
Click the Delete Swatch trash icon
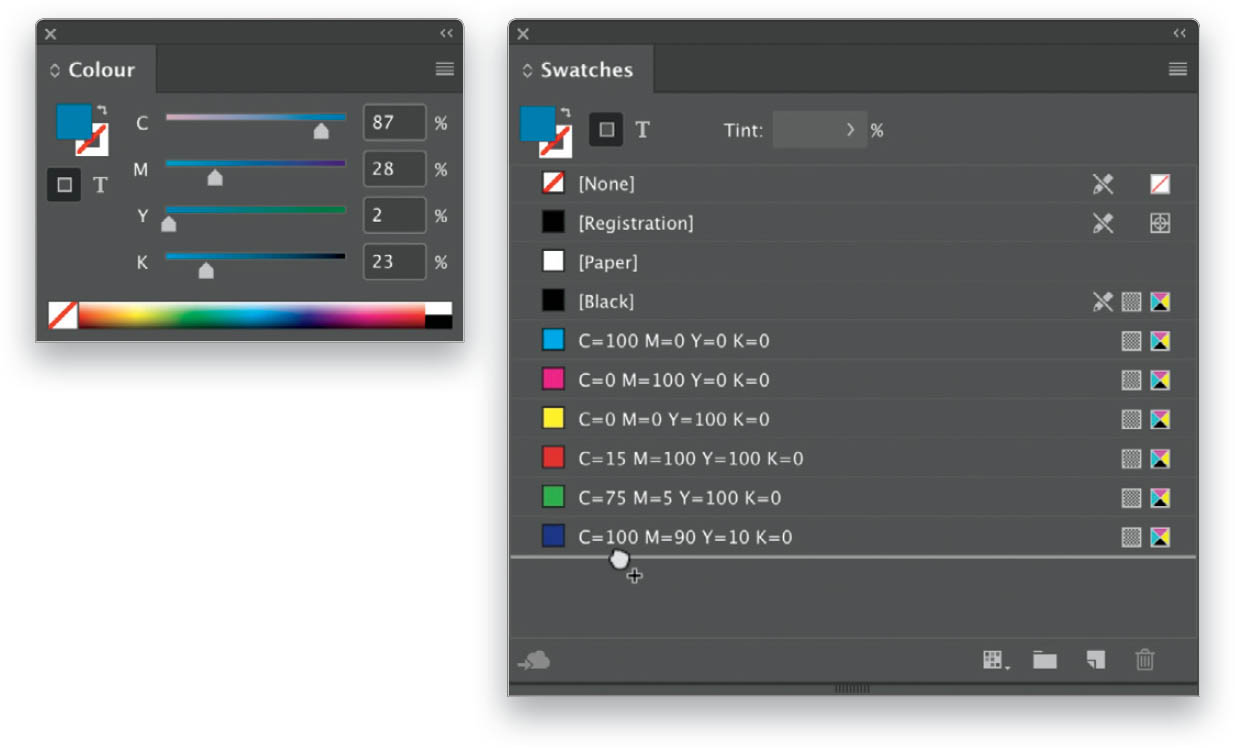pos(1145,660)
